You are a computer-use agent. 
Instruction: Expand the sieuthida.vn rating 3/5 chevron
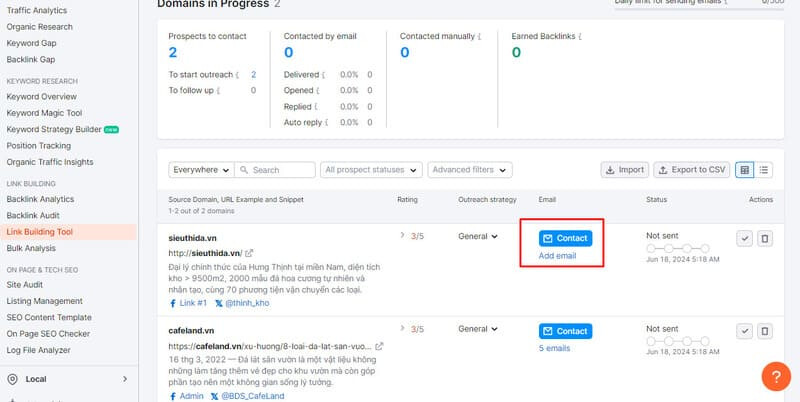pos(402,235)
